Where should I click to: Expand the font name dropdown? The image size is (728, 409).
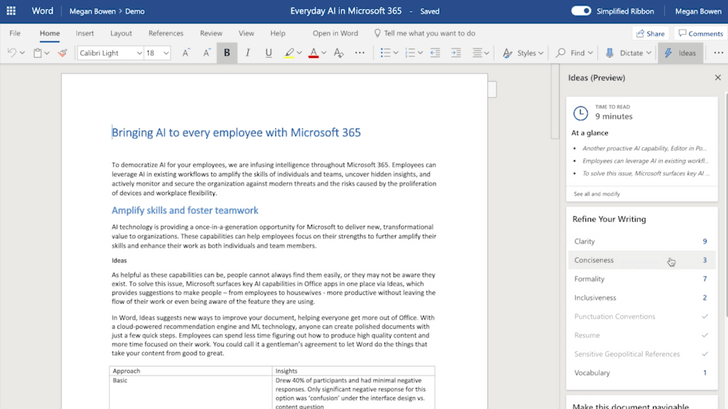[x=139, y=53]
